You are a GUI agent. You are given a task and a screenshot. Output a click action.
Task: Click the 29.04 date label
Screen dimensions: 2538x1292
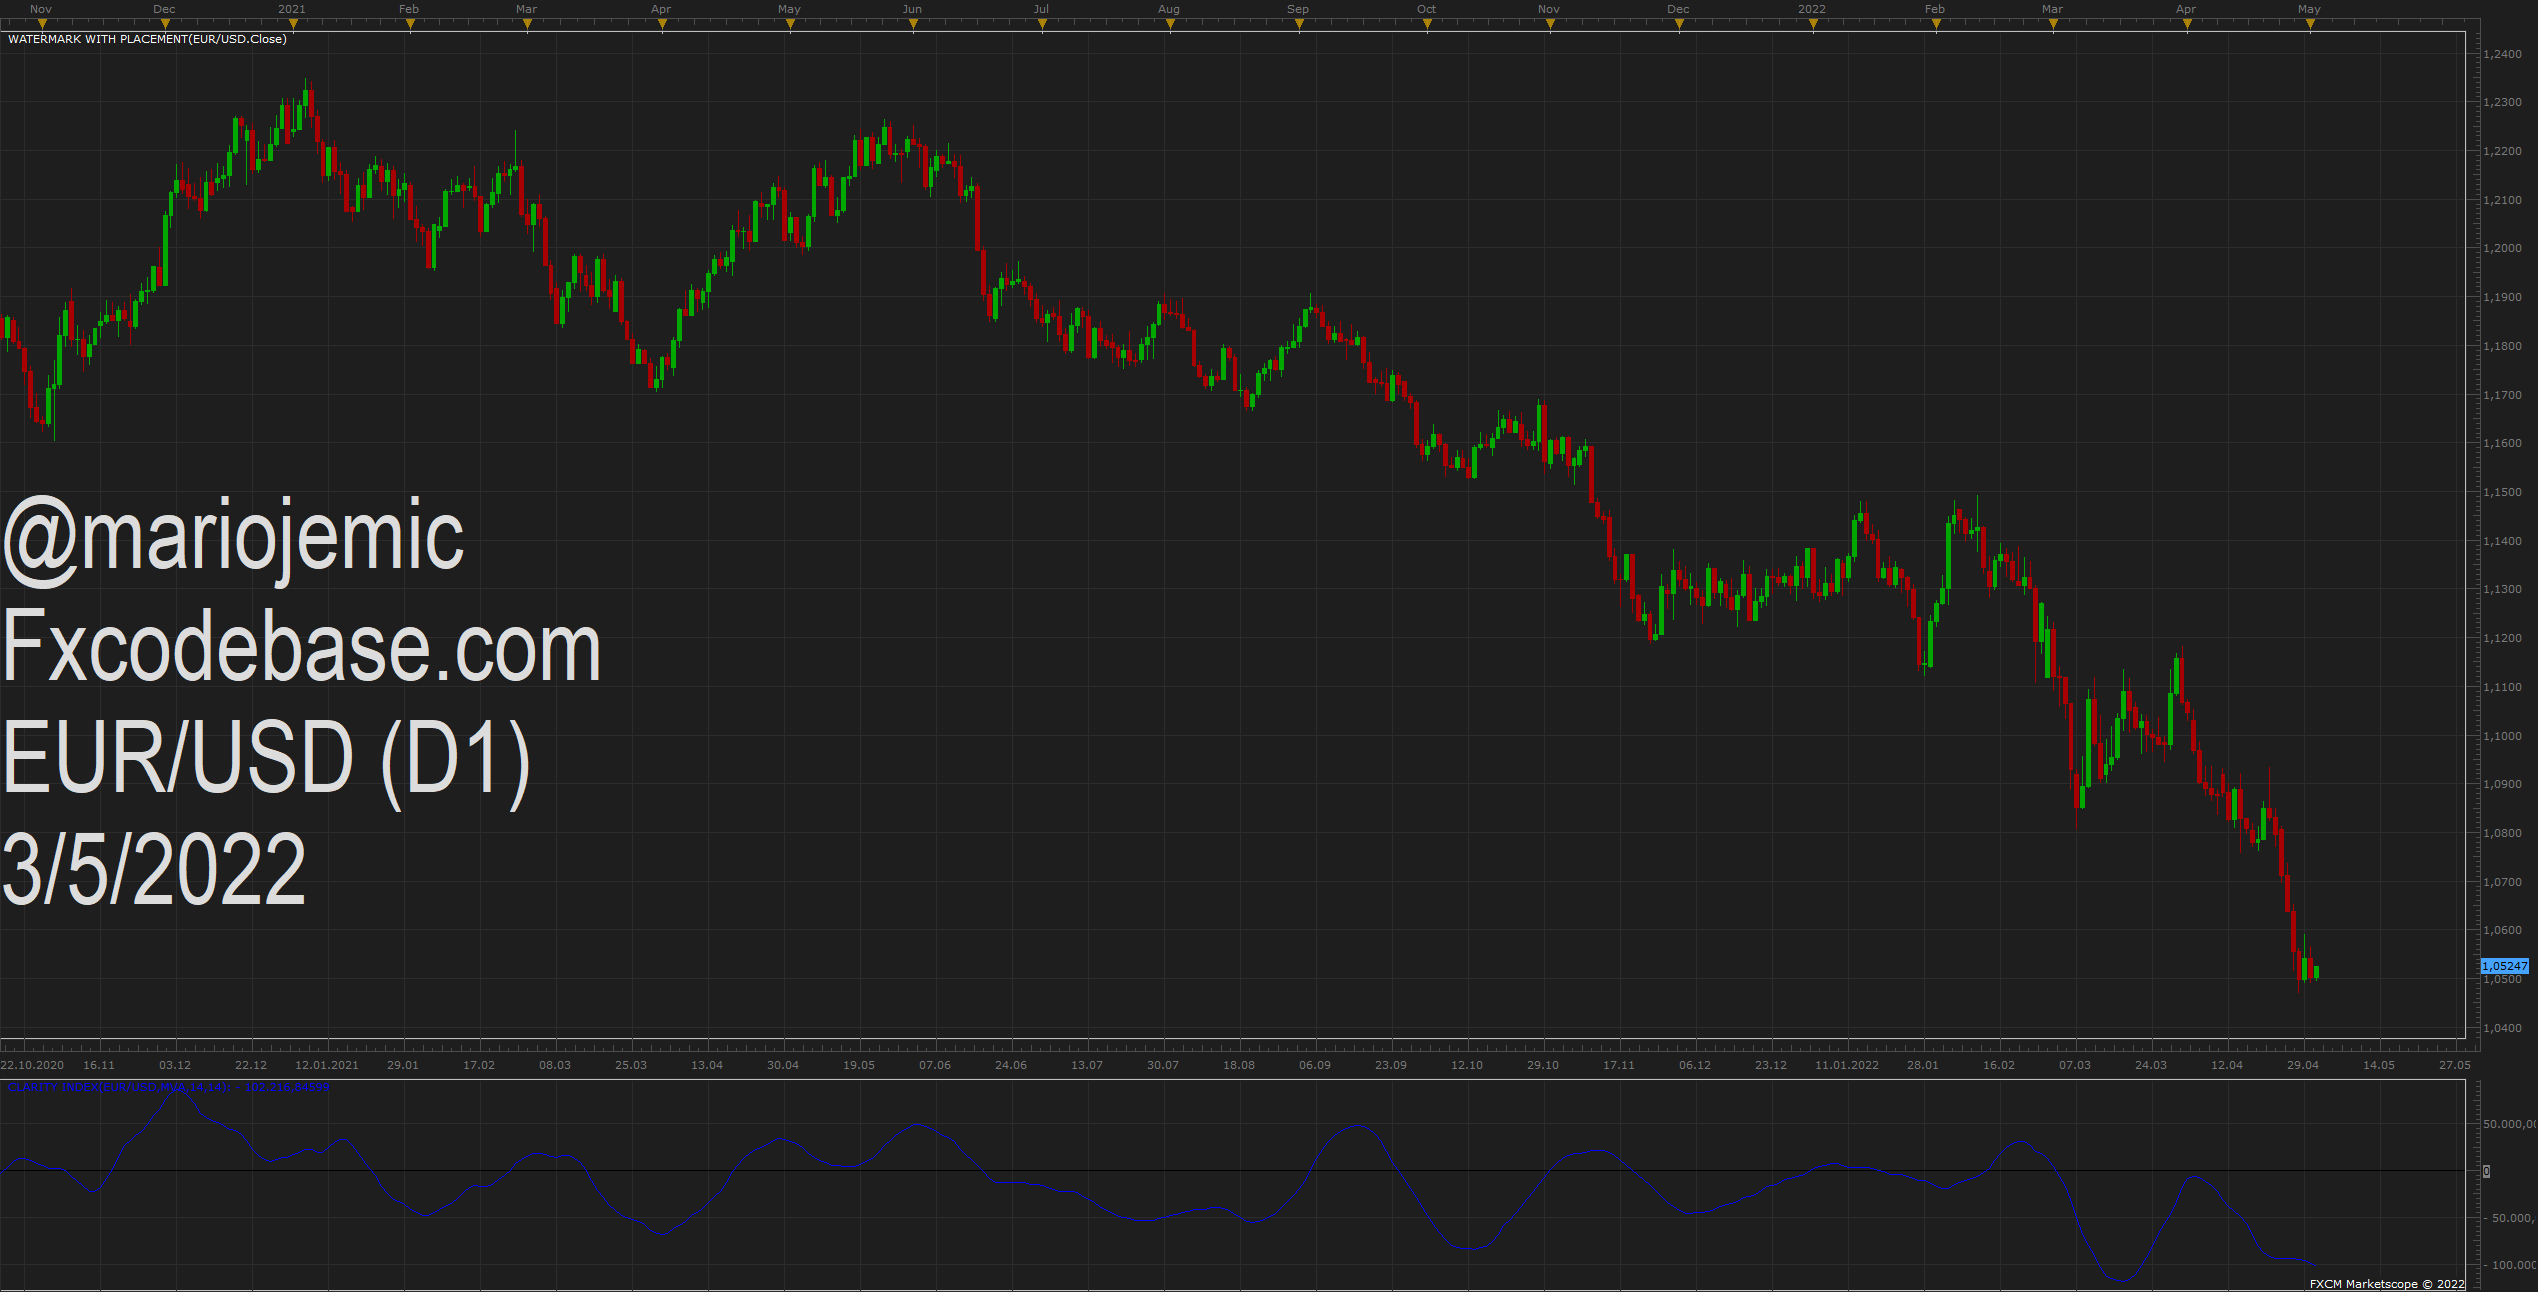click(x=2303, y=1065)
